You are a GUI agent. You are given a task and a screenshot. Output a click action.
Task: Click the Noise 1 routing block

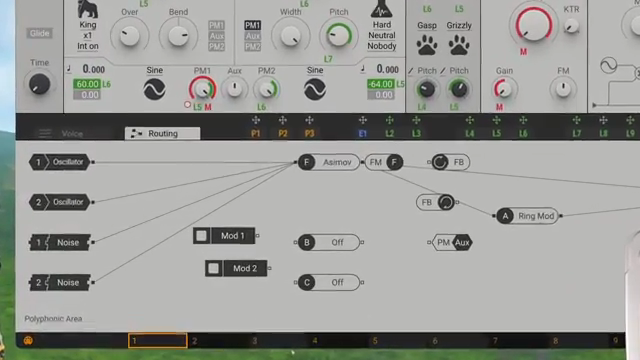[x=60, y=242]
